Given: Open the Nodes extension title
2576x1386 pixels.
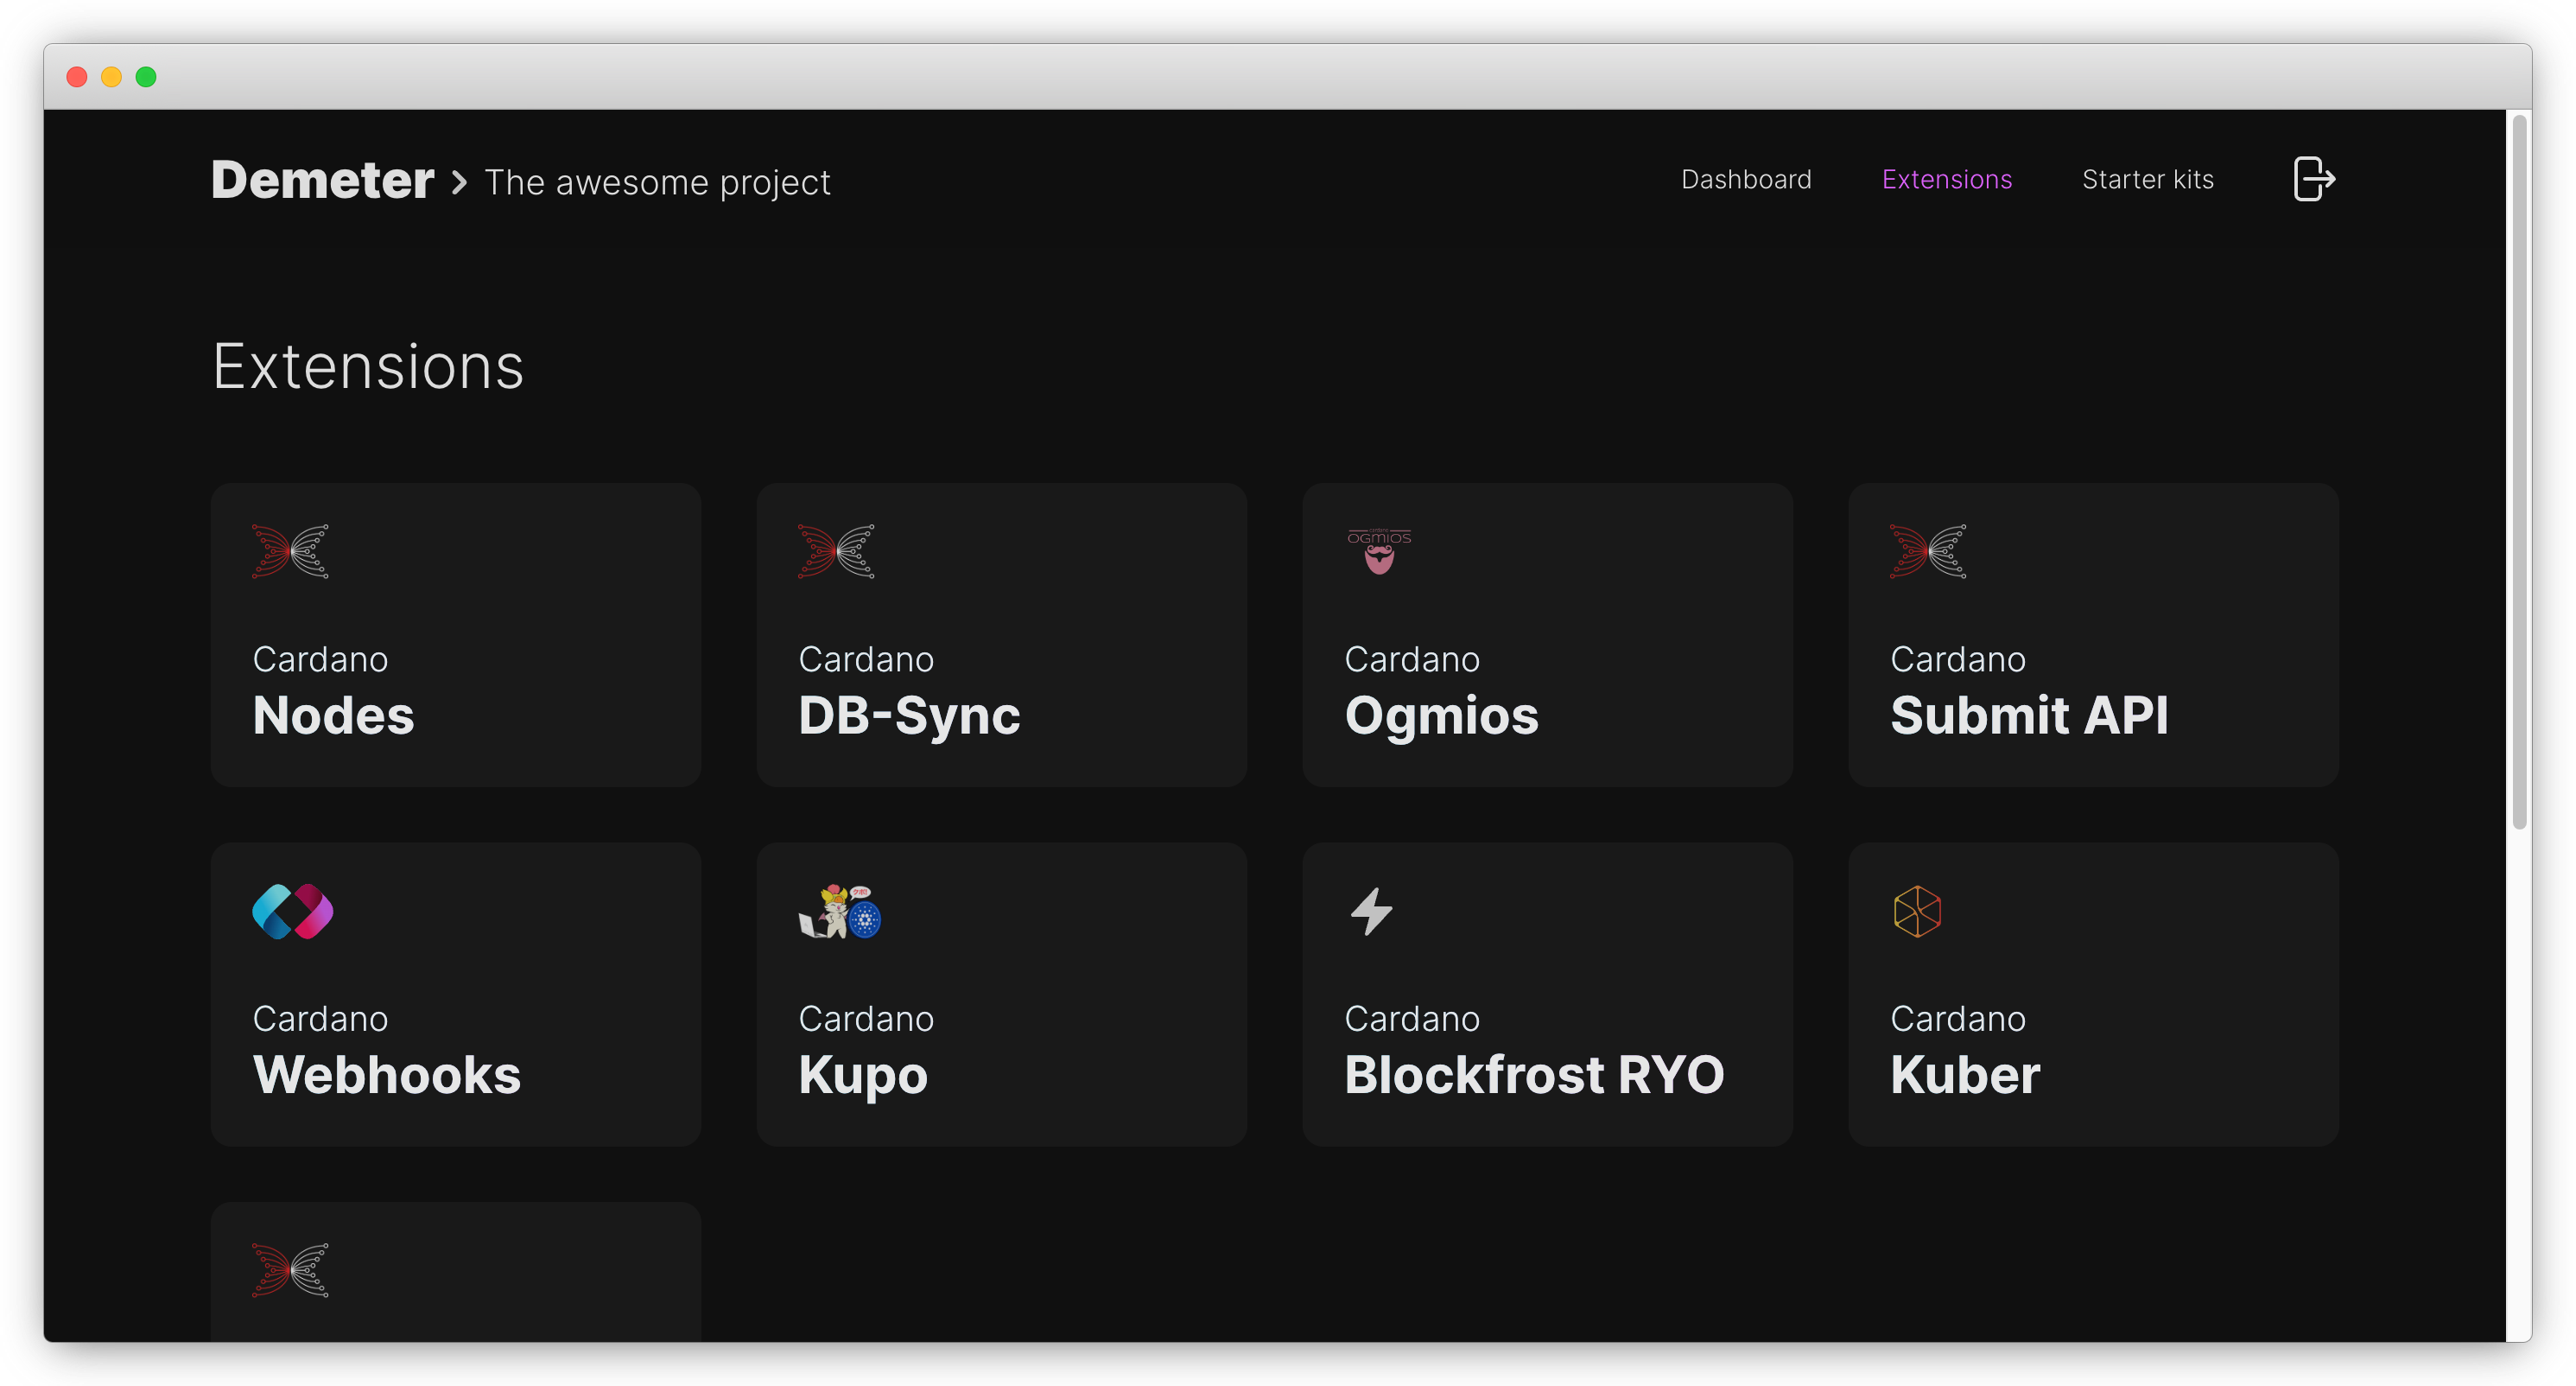Looking at the screenshot, I should coord(333,715).
